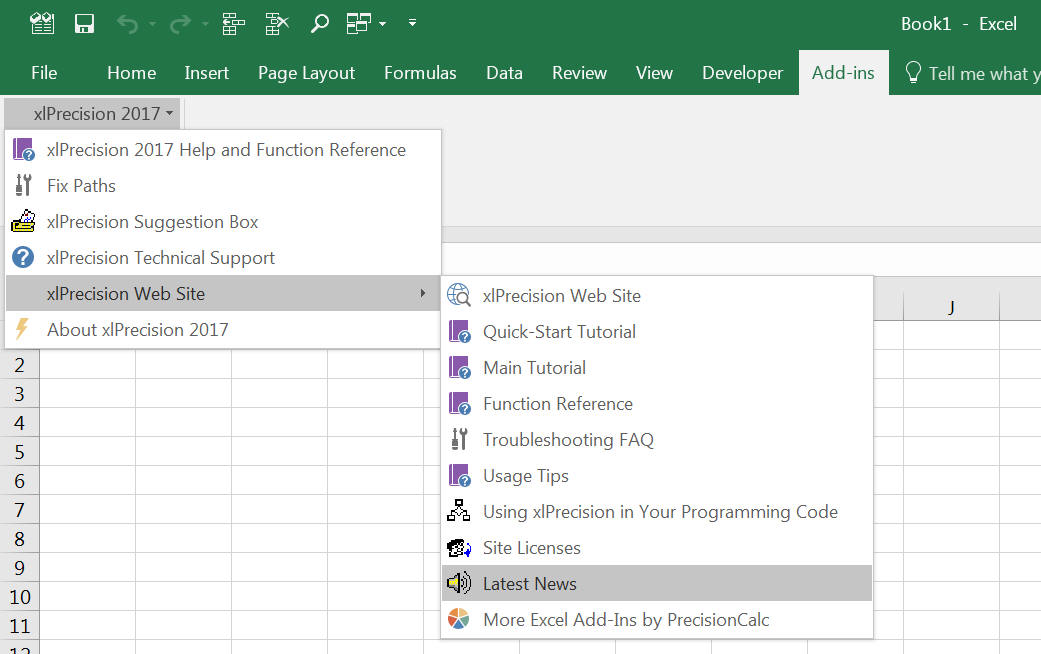The image size is (1041, 654).
Task: Open About xlPrecision 2017
Action: click(223, 329)
